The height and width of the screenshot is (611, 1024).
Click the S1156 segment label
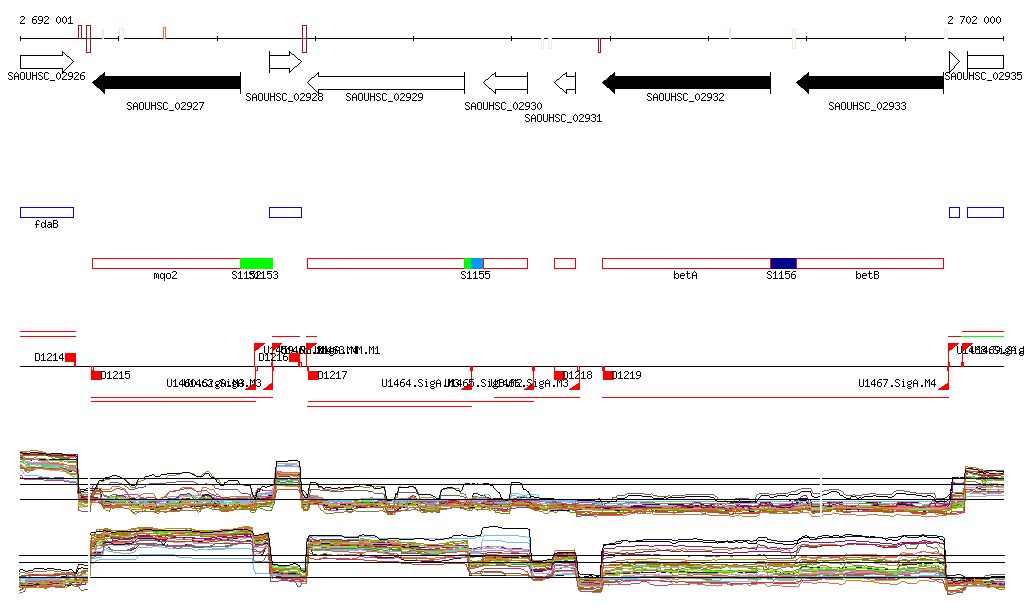click(781, 275)
